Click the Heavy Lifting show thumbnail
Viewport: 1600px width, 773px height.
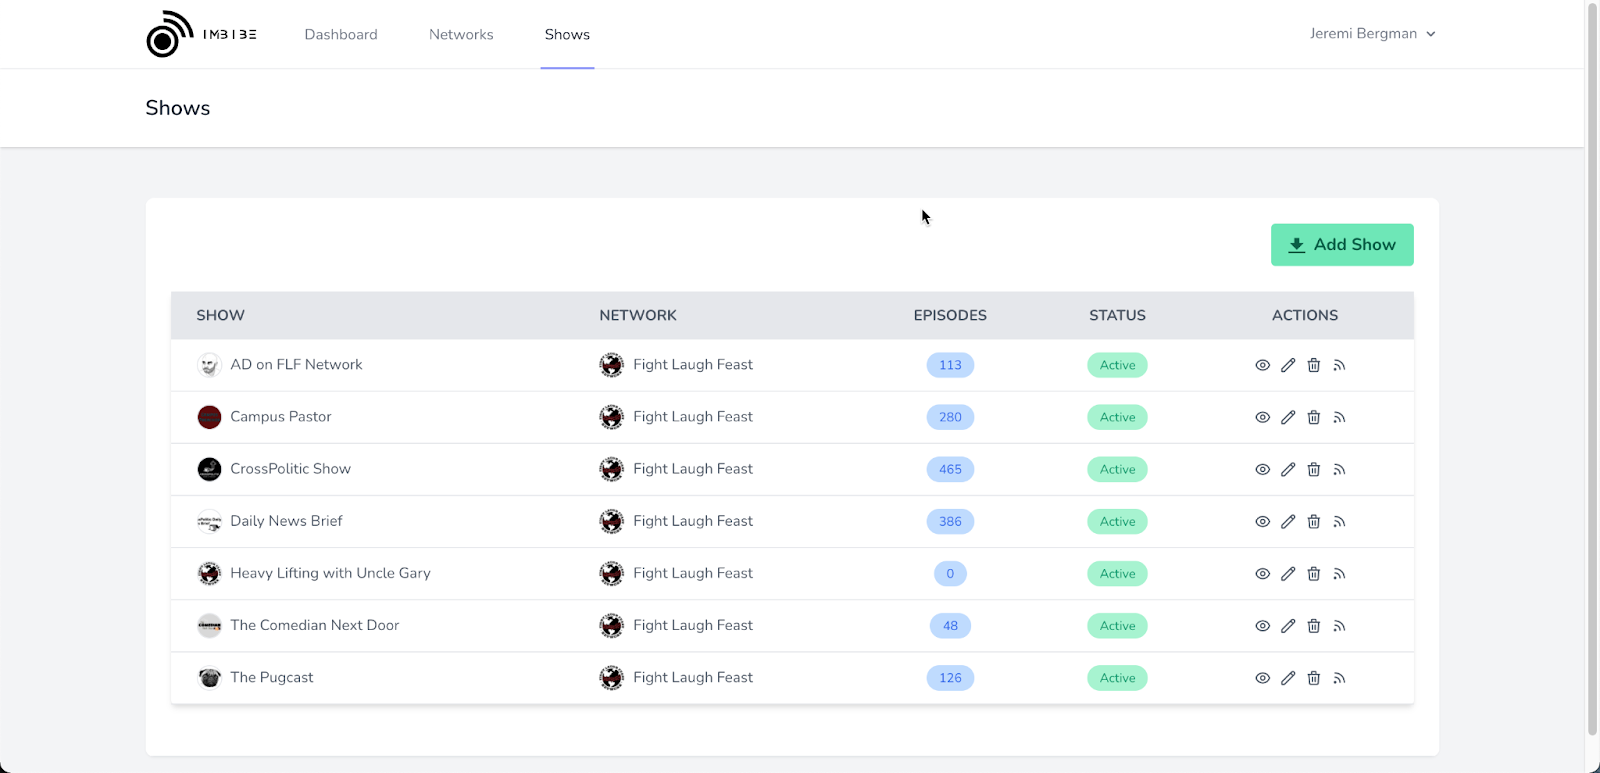pos(209,573)
